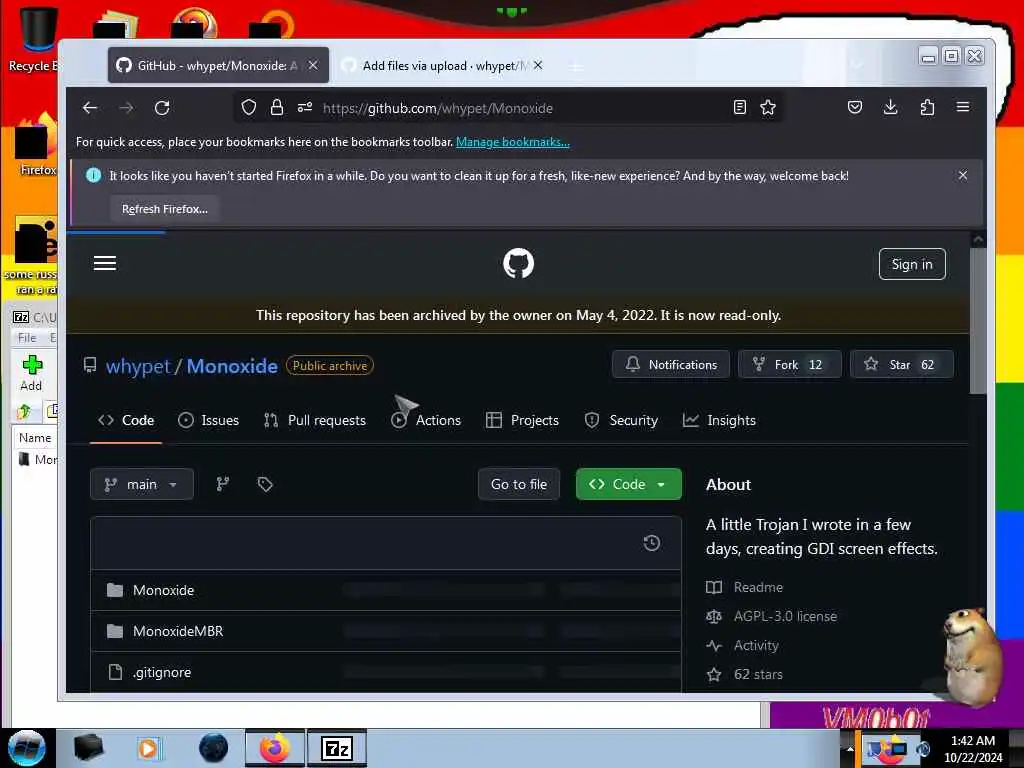Open the Monoxide folder row

point(386,590)
